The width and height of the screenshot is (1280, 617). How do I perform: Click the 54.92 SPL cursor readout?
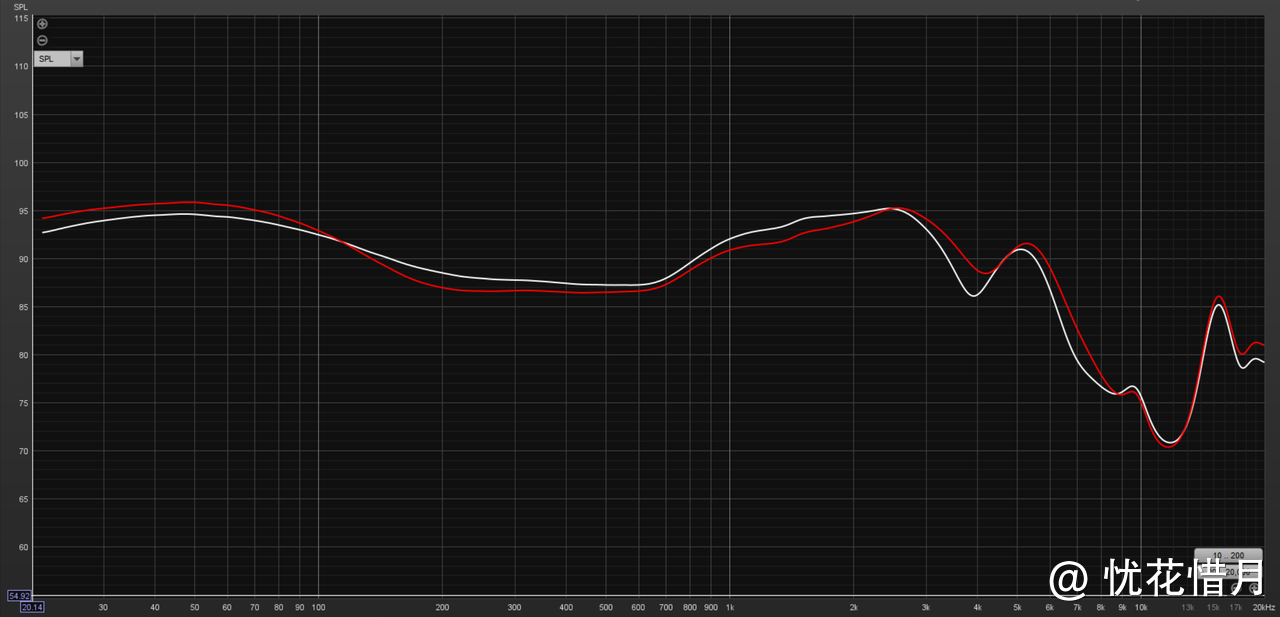pyautogui.click(x=19, y=596)
